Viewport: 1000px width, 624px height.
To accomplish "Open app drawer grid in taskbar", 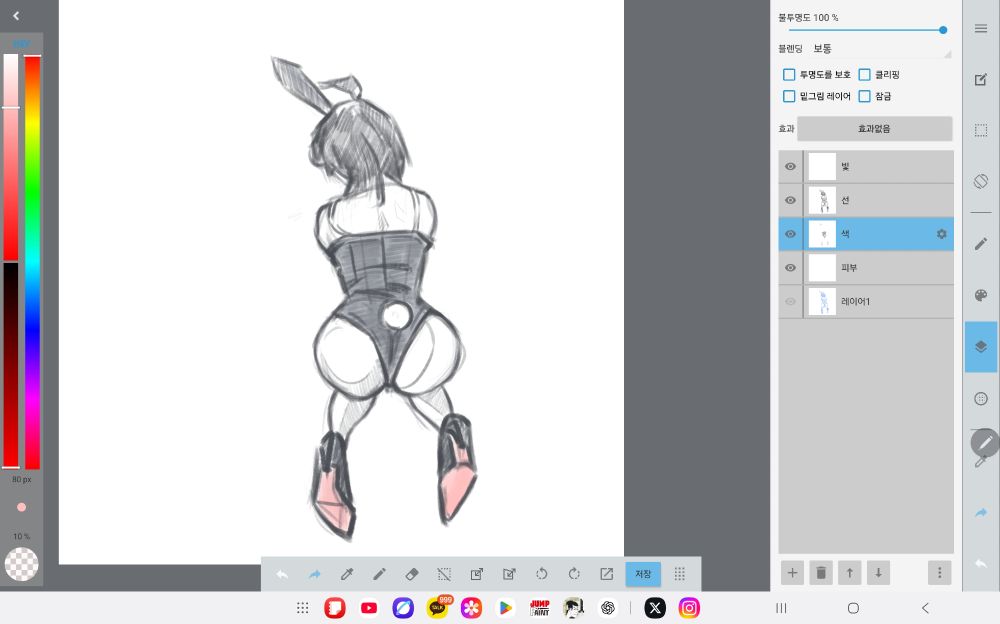I will (x=303, y=608).
